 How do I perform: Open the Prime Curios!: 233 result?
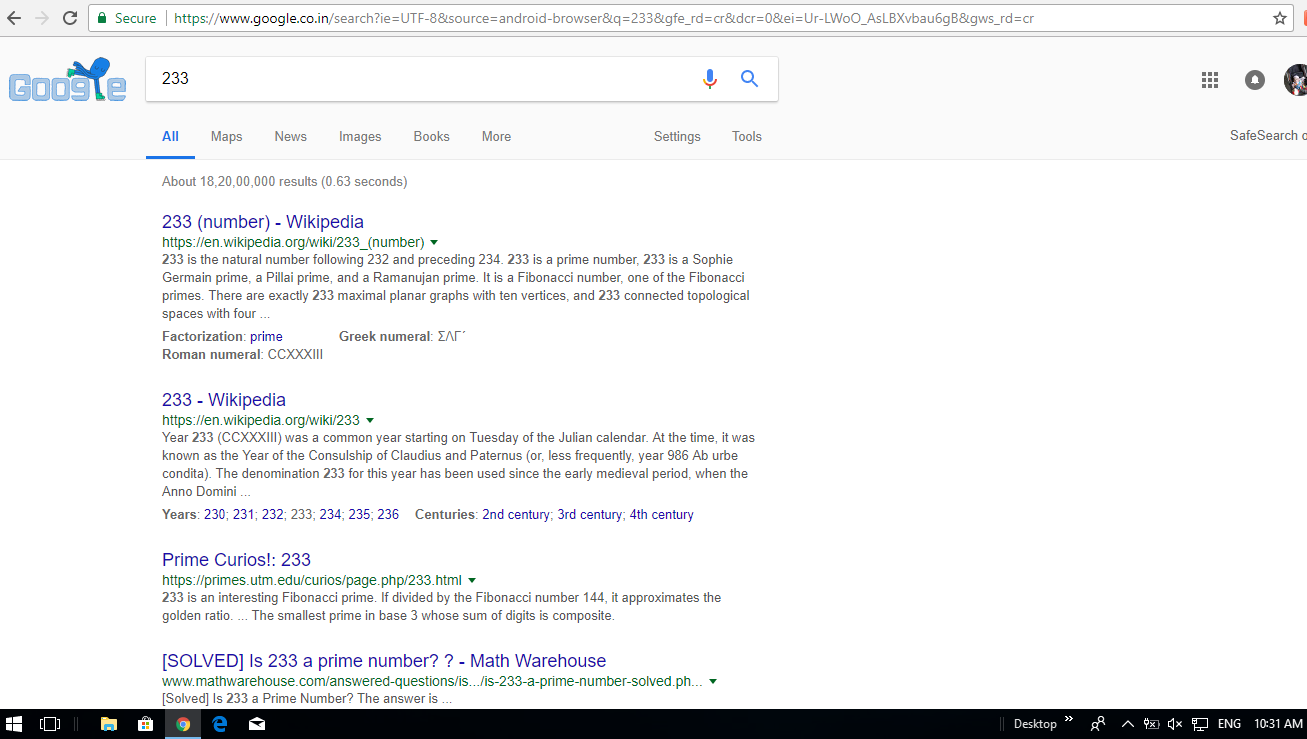pos(236,560)
